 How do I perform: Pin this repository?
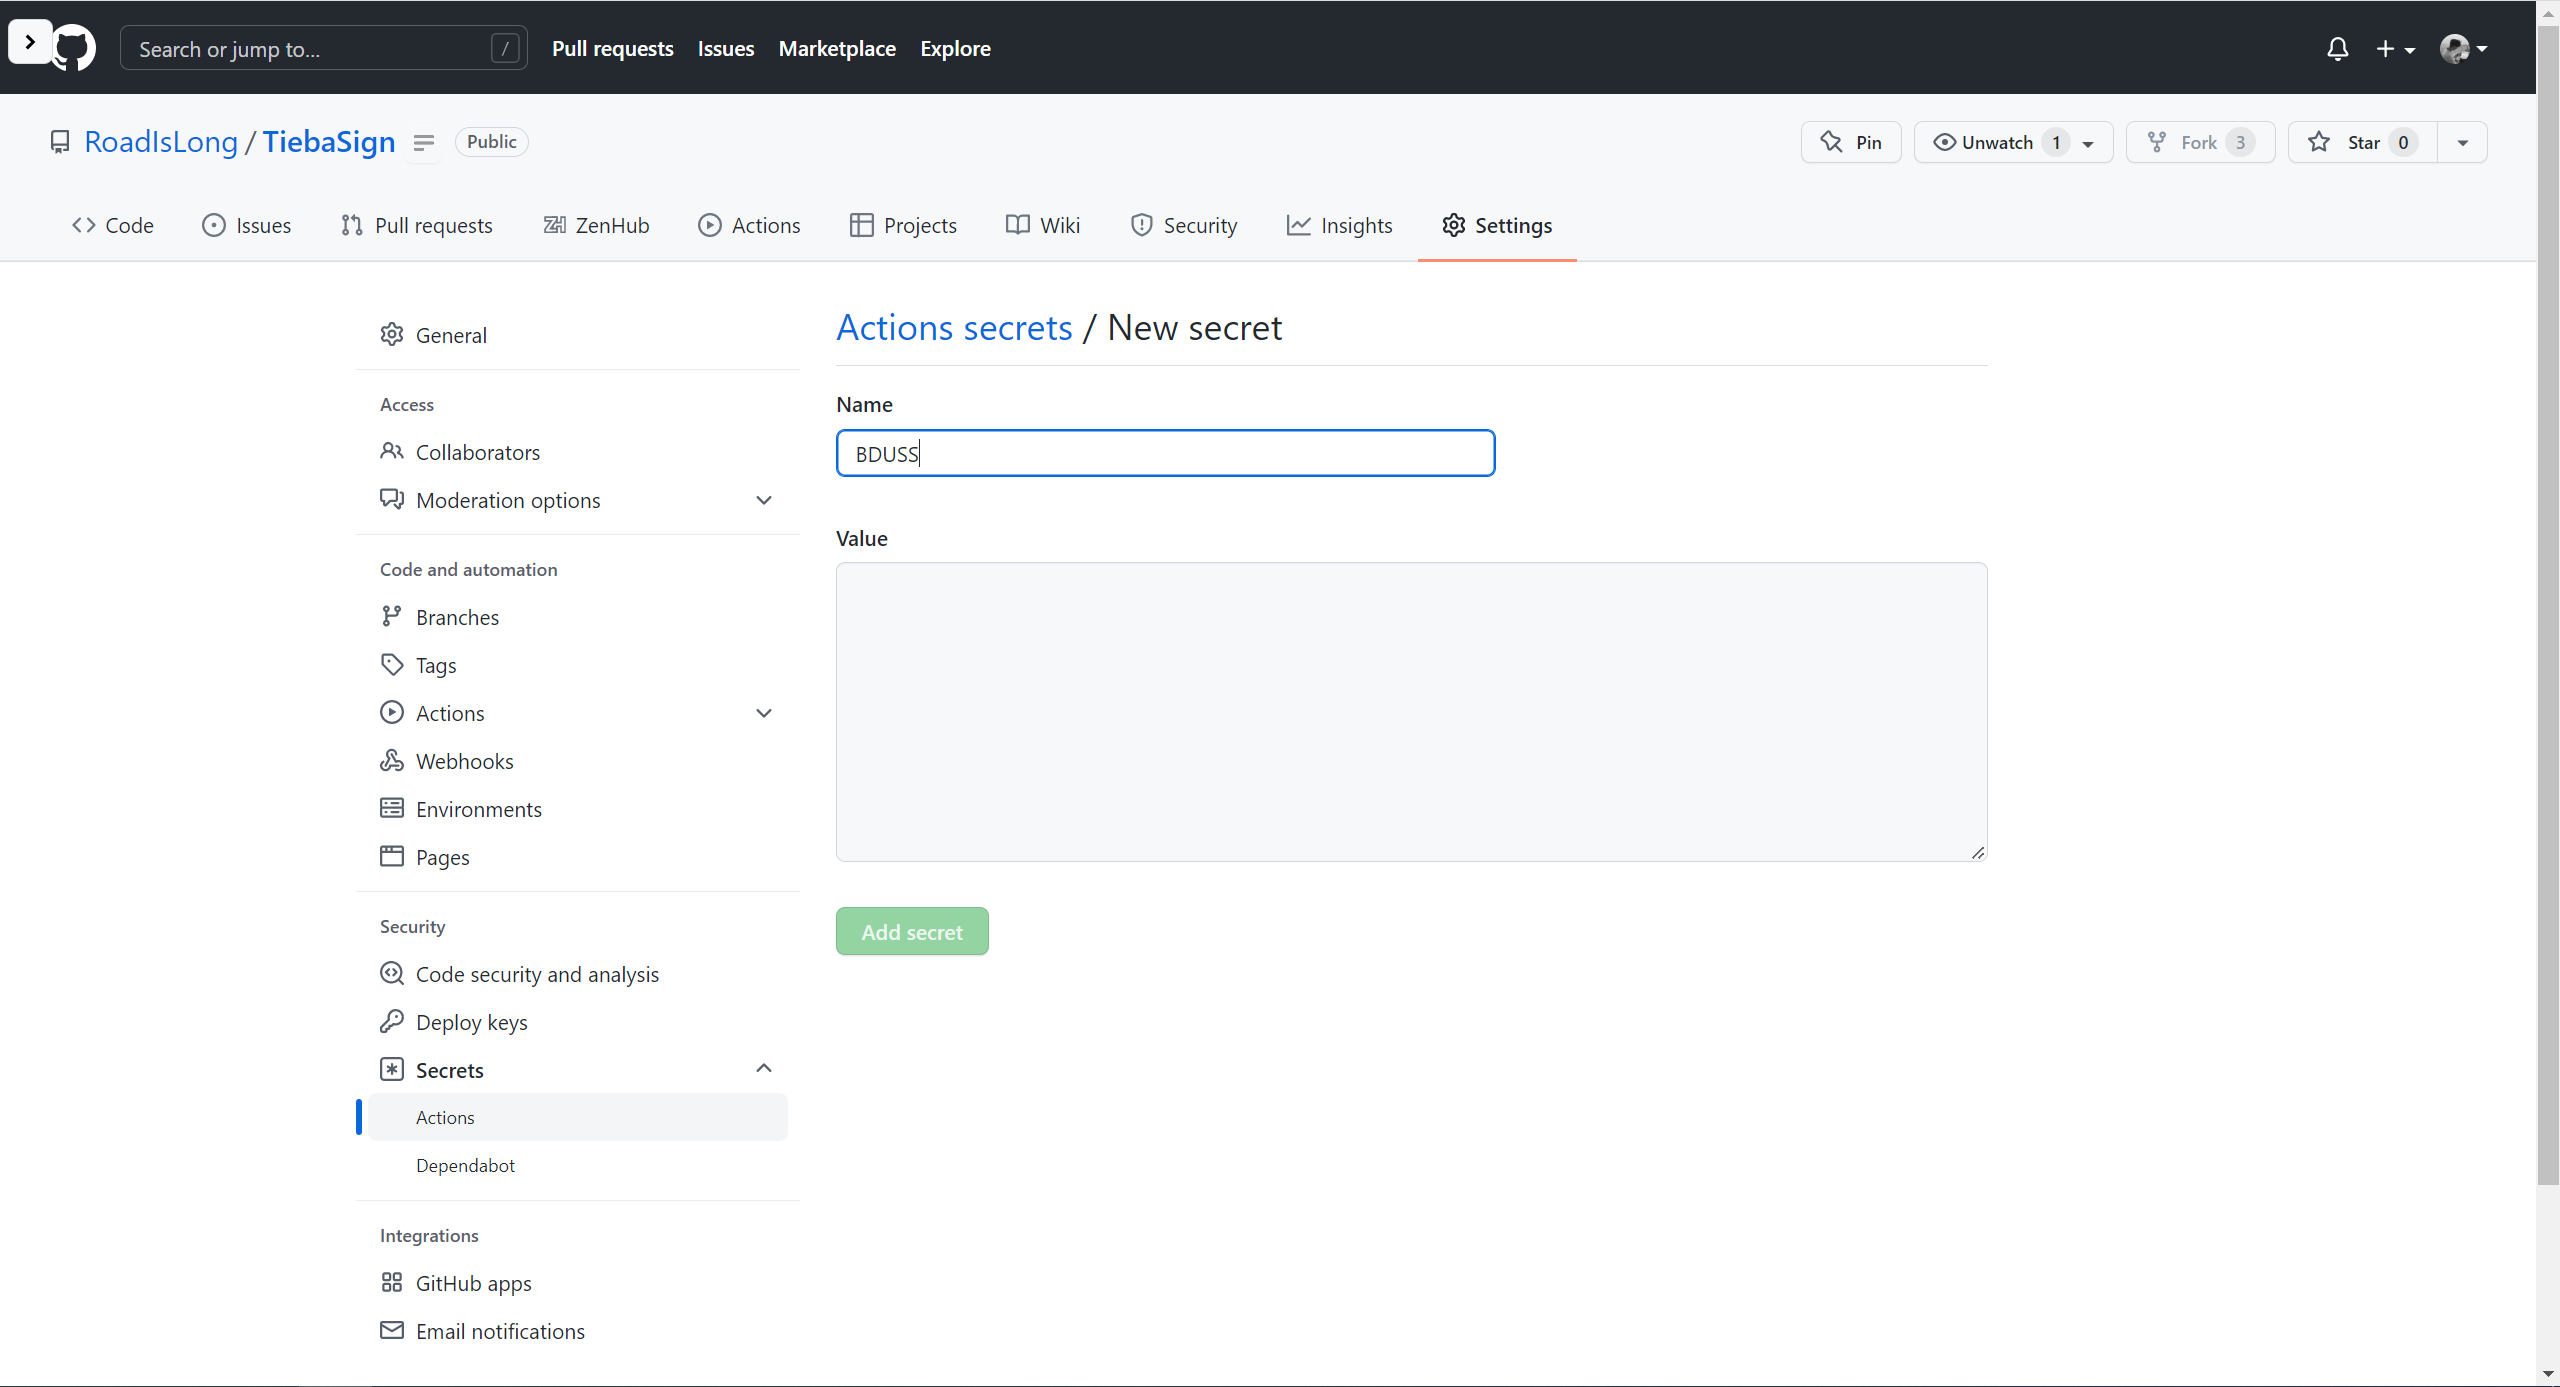point(1851,142)
